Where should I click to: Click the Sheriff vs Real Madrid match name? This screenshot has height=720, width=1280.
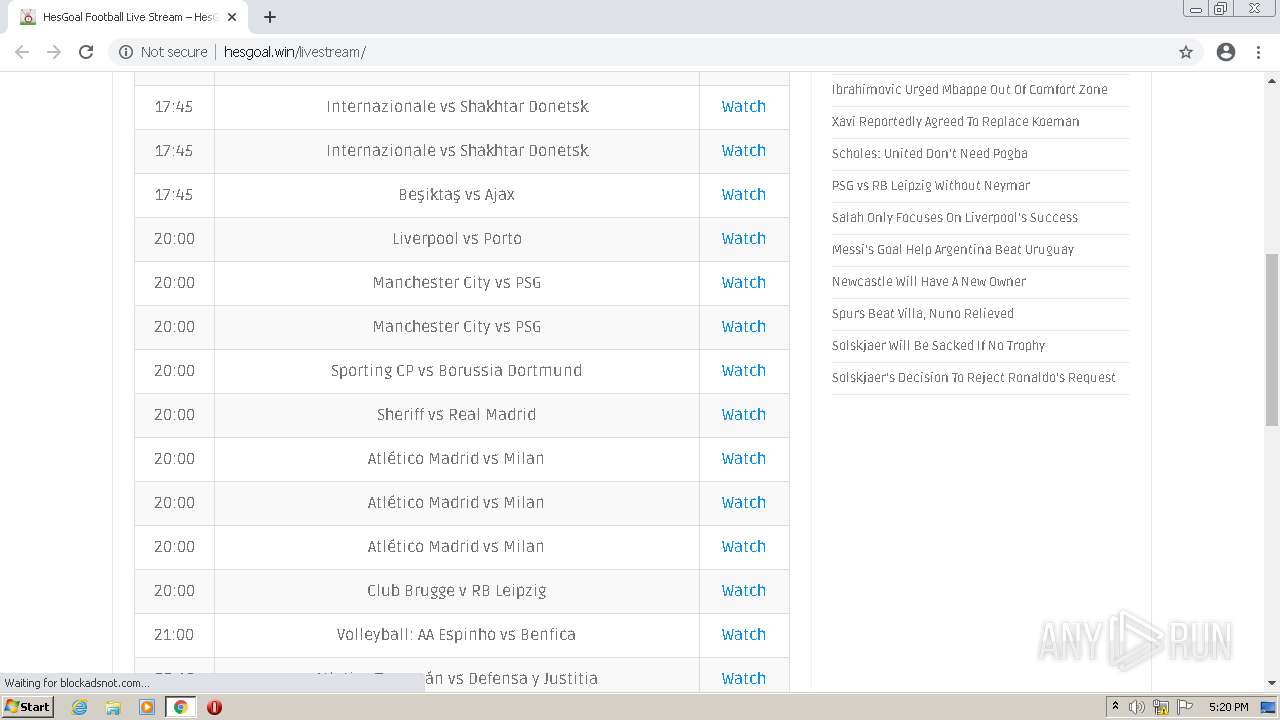pos(456,415)
